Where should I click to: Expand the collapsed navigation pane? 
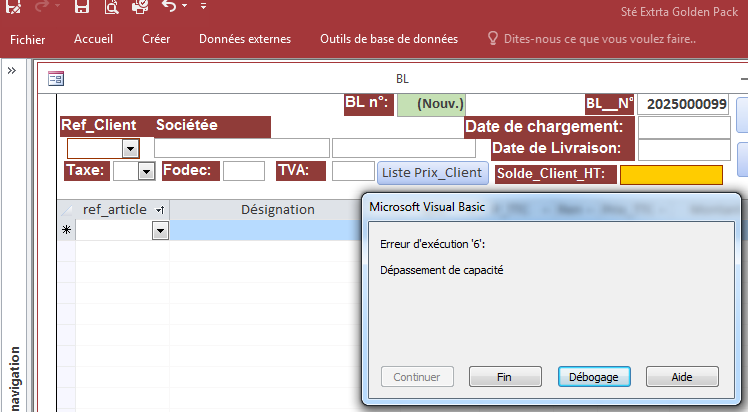pos(11,71)
